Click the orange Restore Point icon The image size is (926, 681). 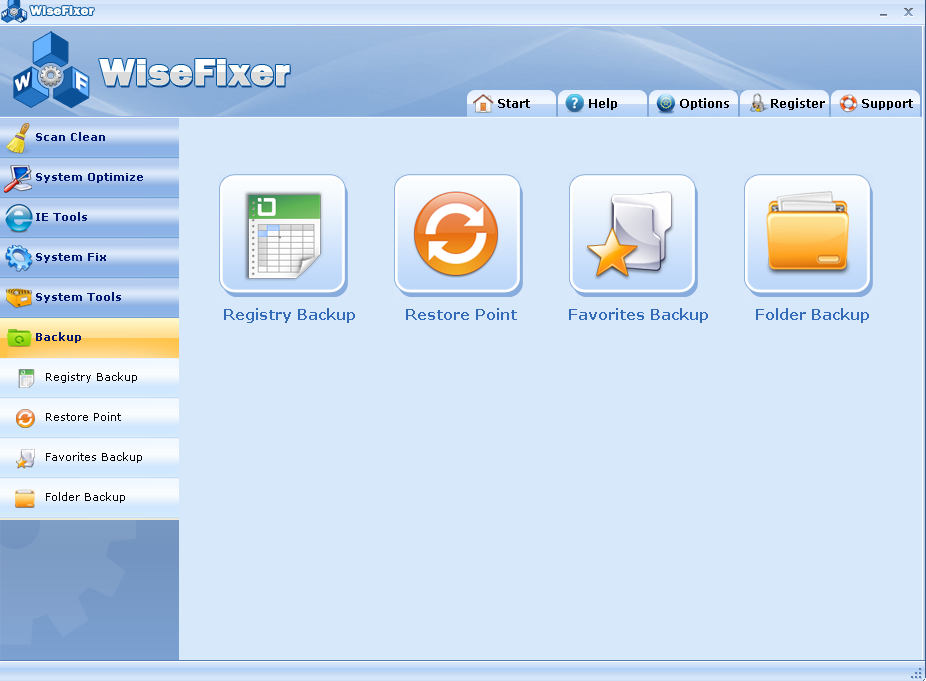[x=457, y=234]
